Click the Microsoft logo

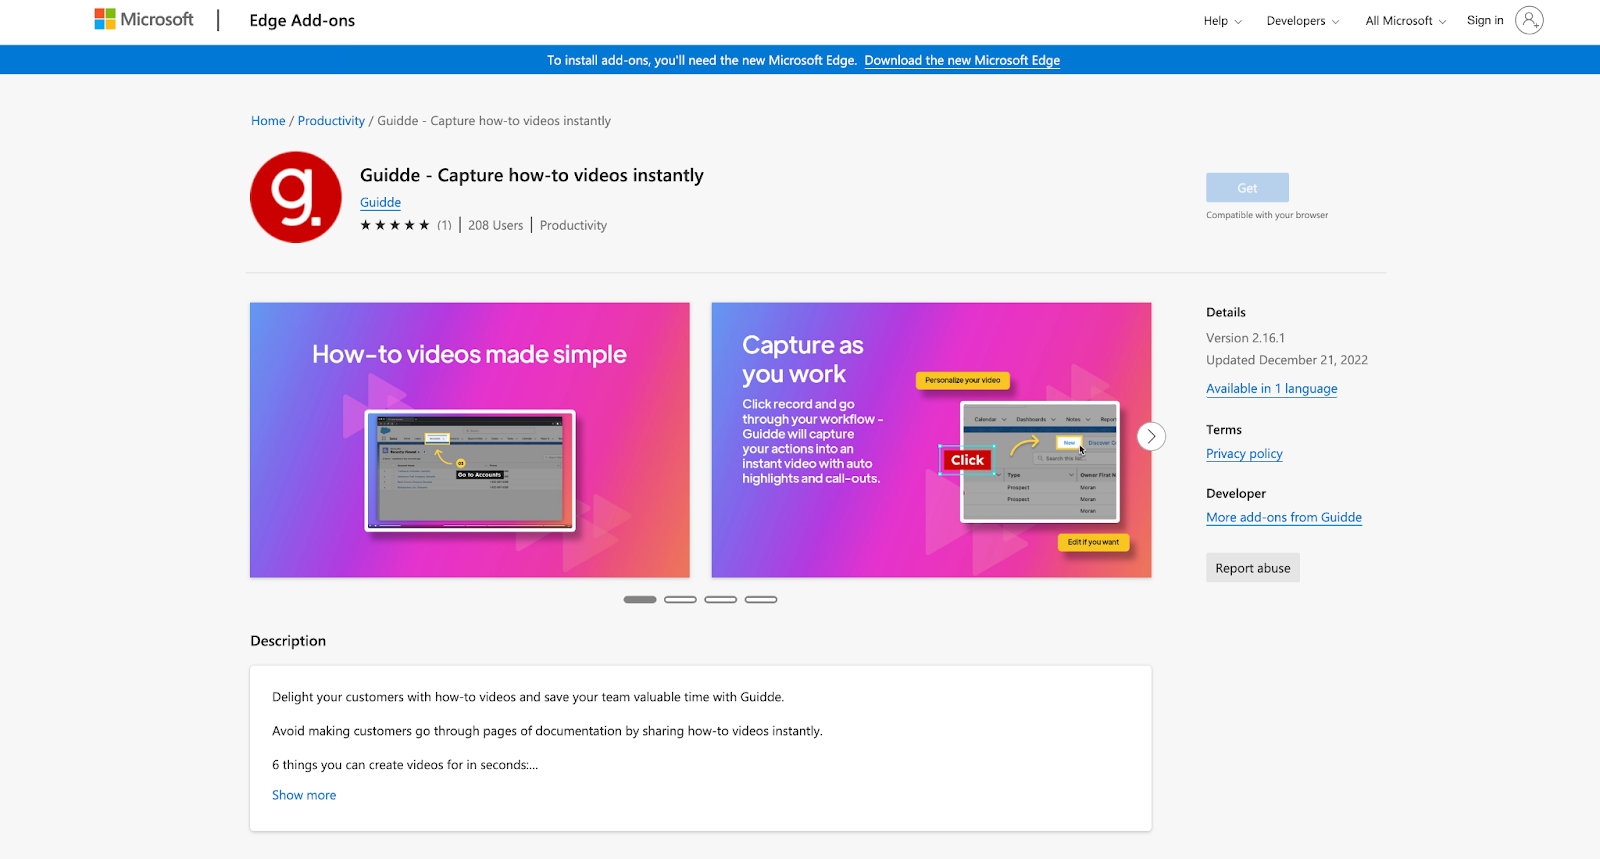144,20
